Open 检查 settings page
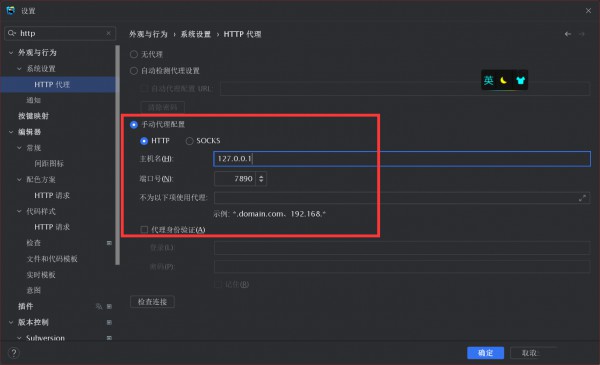Image resolution: width=600 pixels, height=365 pixels. 33,243
